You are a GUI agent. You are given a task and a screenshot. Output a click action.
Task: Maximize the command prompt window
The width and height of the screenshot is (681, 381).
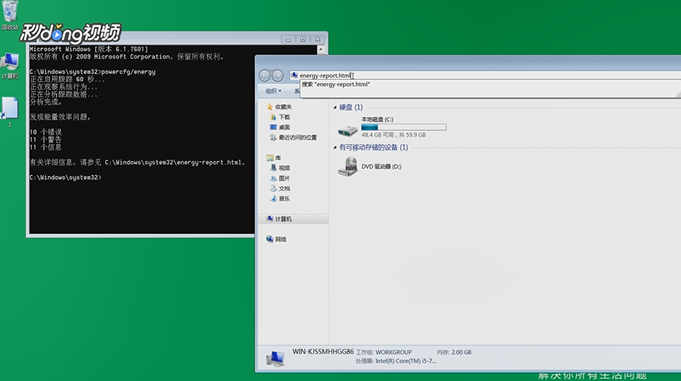[x=303, y=39]
